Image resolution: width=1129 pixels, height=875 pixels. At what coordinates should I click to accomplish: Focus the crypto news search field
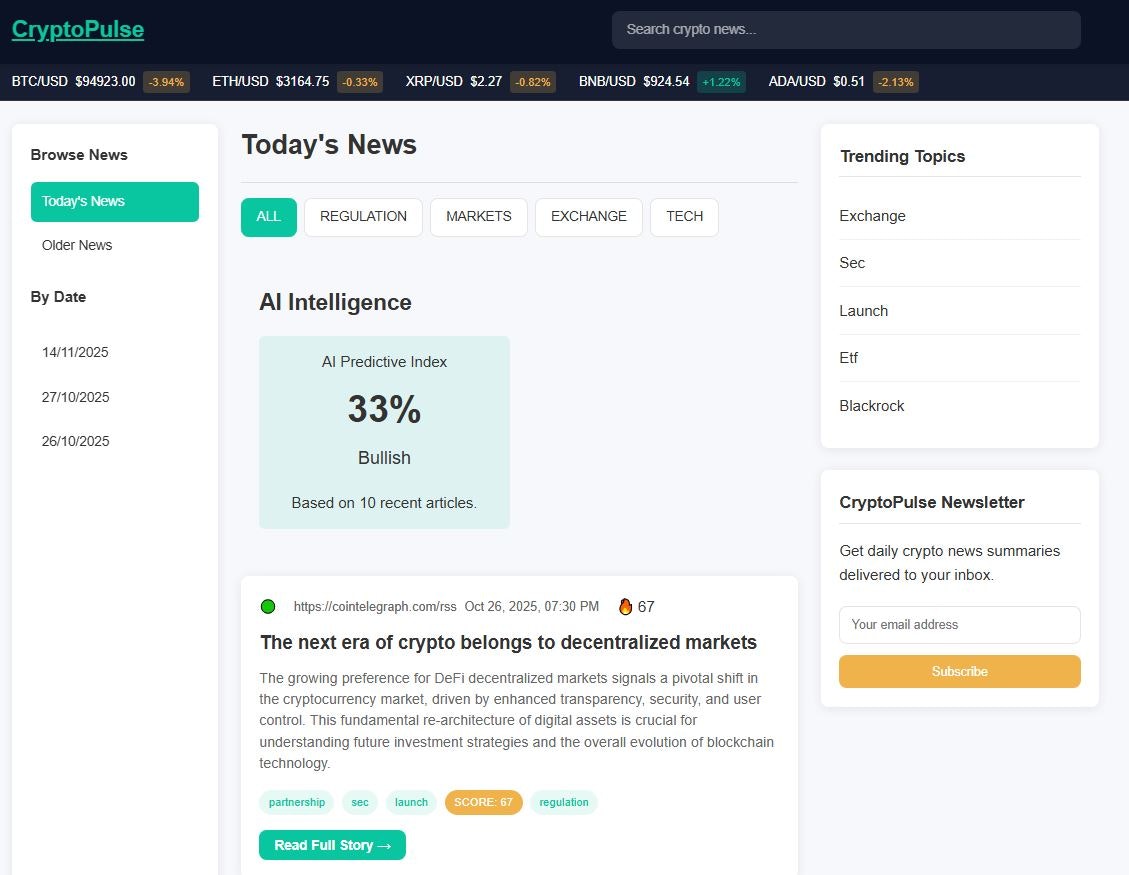coord(845,29)
